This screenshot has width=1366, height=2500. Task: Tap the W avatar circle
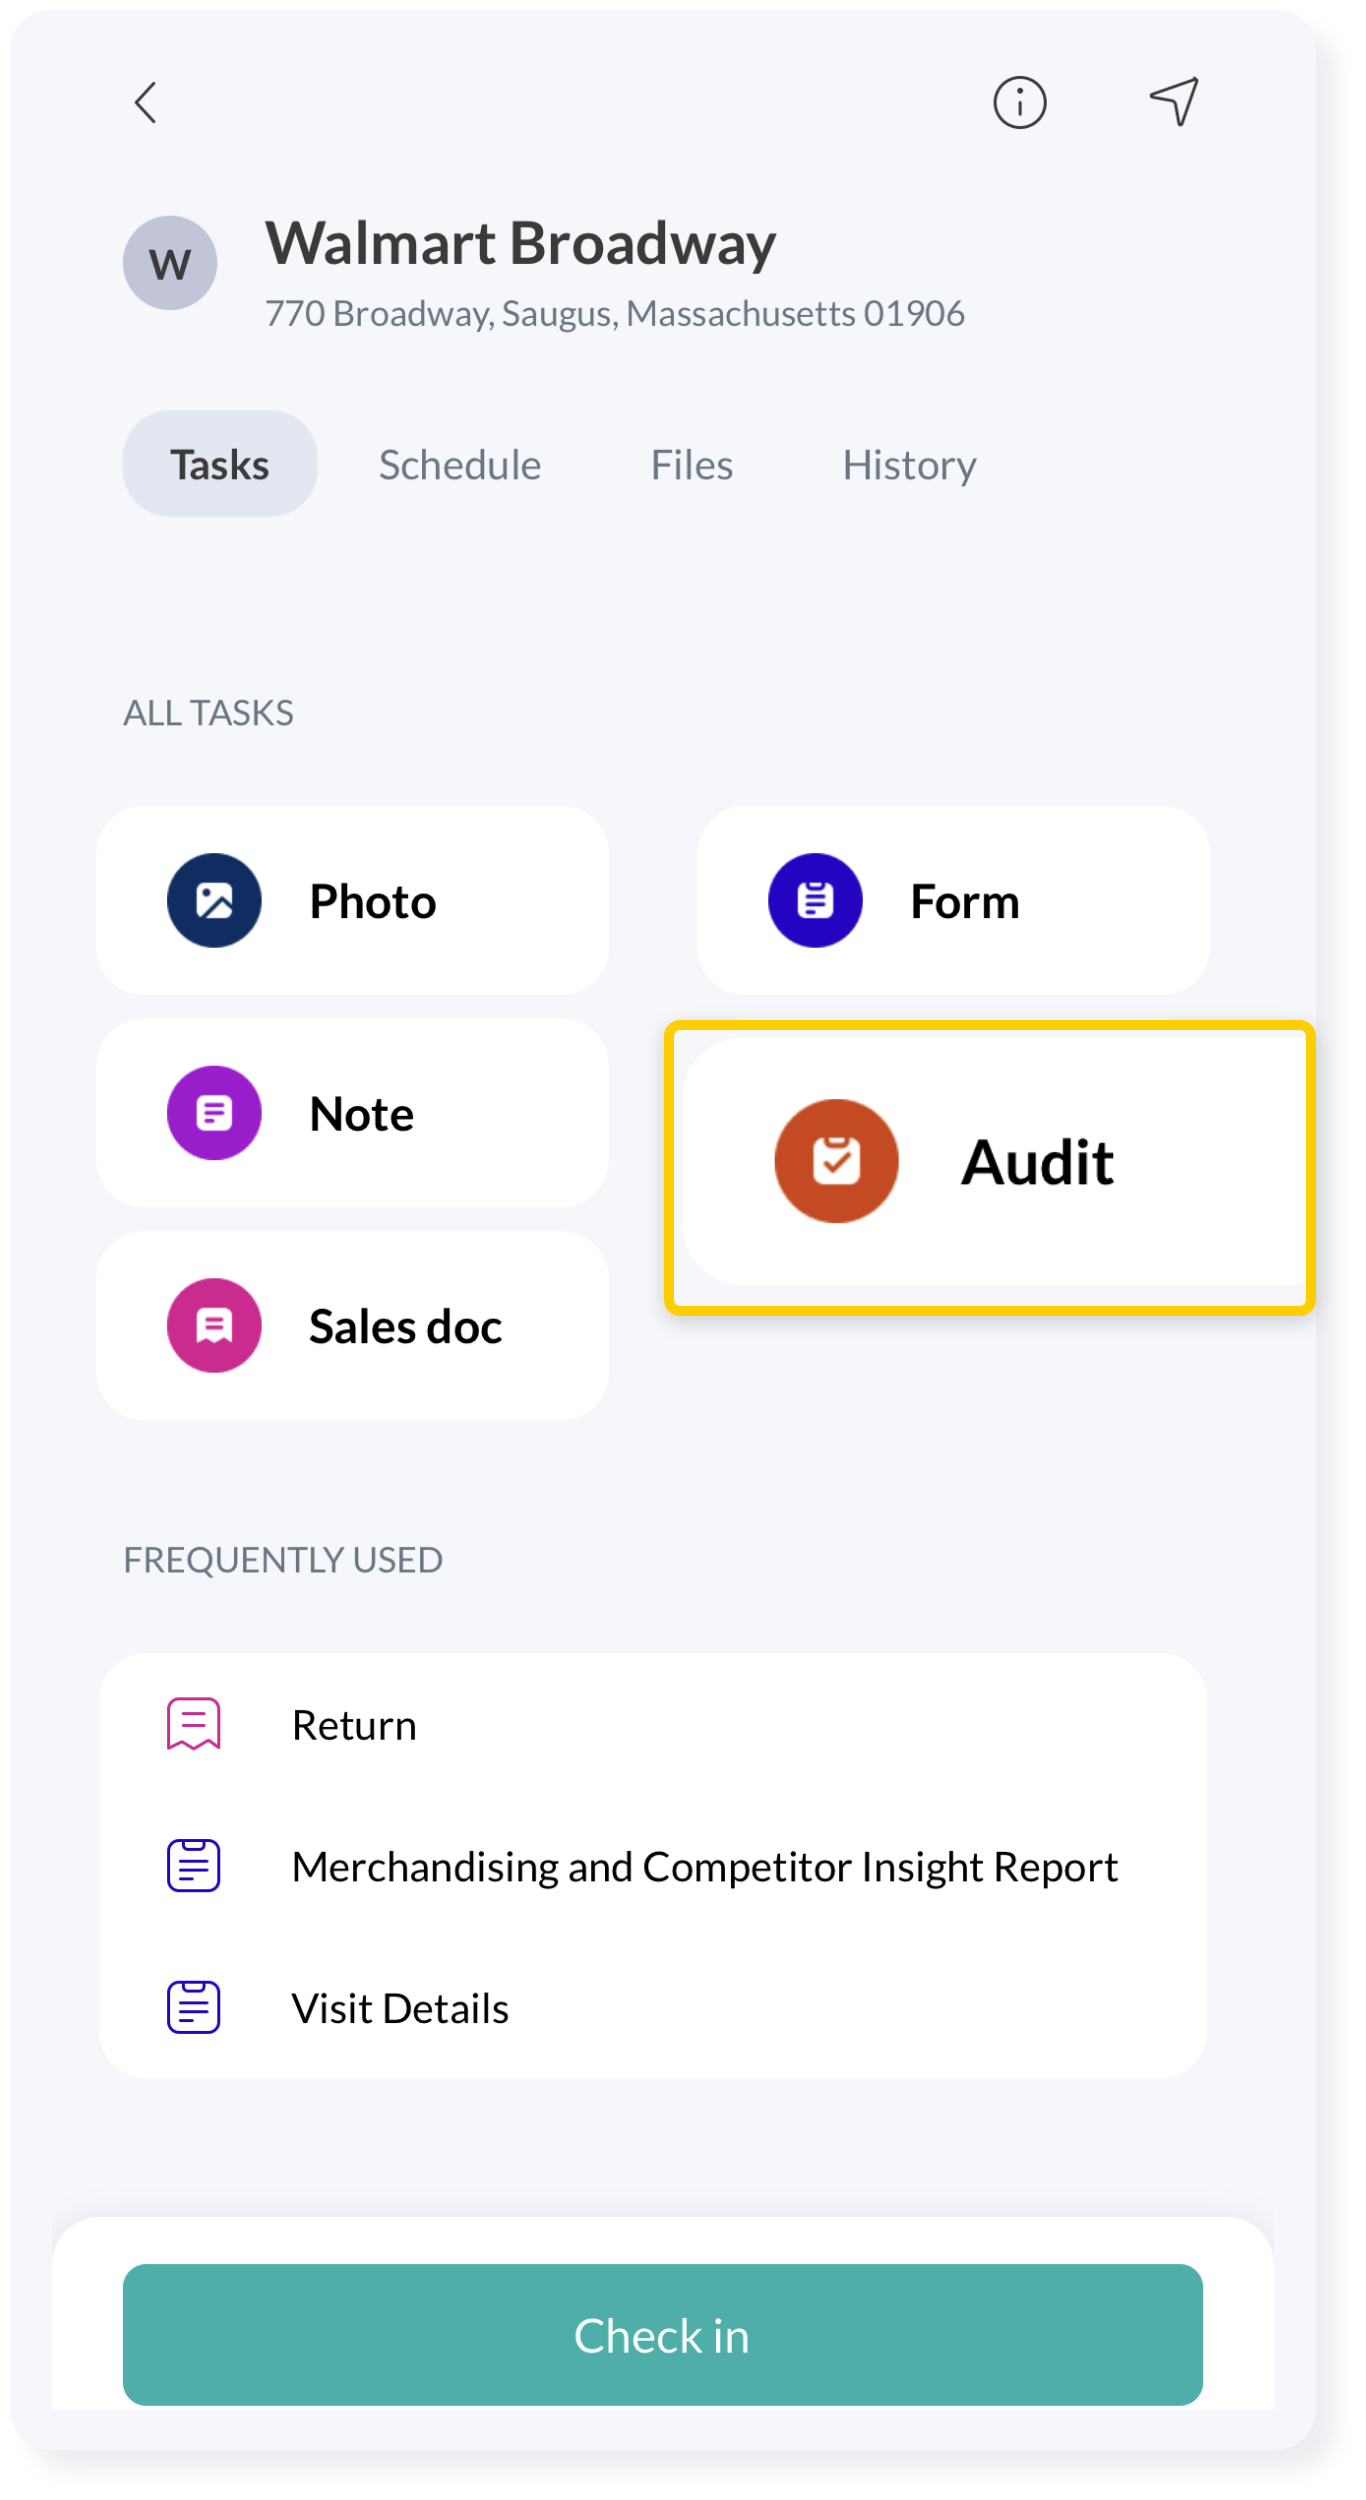(170, 263)
